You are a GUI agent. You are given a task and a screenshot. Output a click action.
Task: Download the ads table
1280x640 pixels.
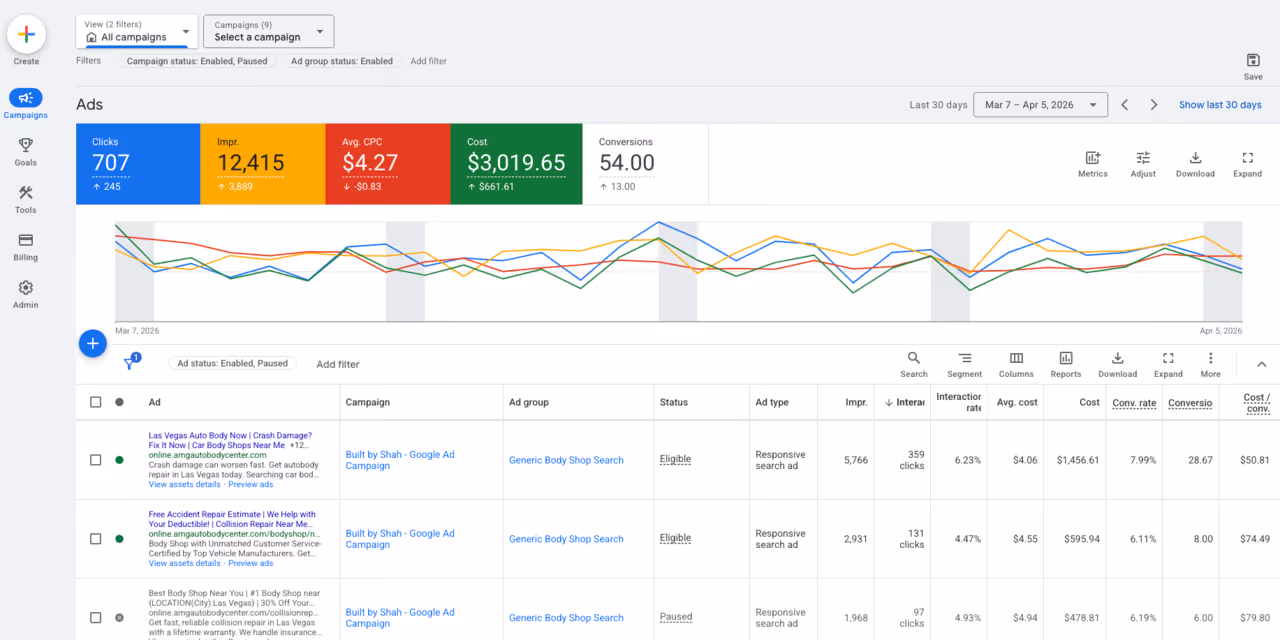[1118, 364]
